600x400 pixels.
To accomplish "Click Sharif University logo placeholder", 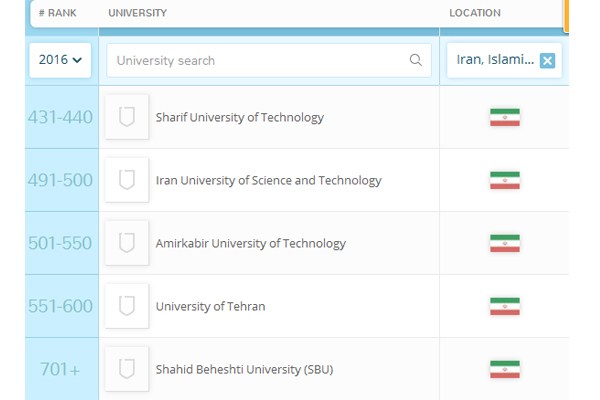I will (127, 117).
